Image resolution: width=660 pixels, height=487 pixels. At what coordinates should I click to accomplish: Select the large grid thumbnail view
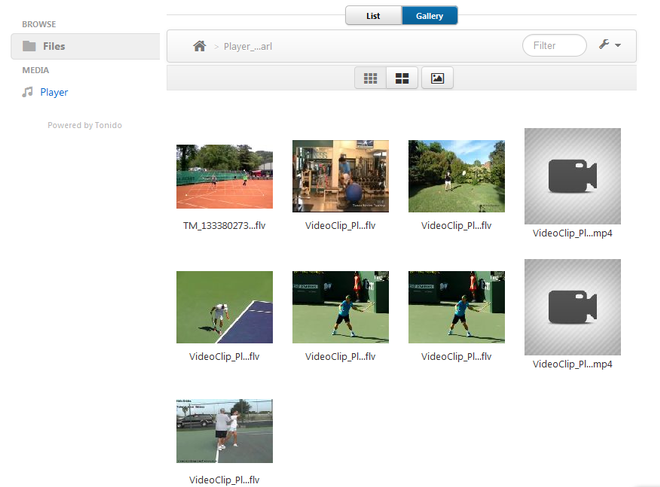[x=402, y=78]
